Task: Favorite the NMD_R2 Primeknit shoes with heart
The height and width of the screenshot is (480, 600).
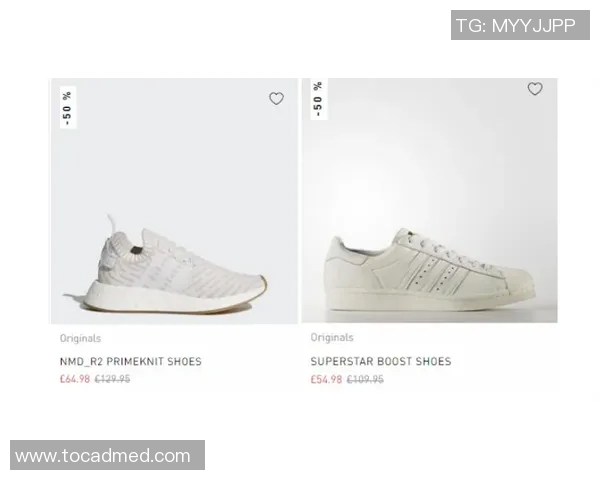Action: click(276, 99)
